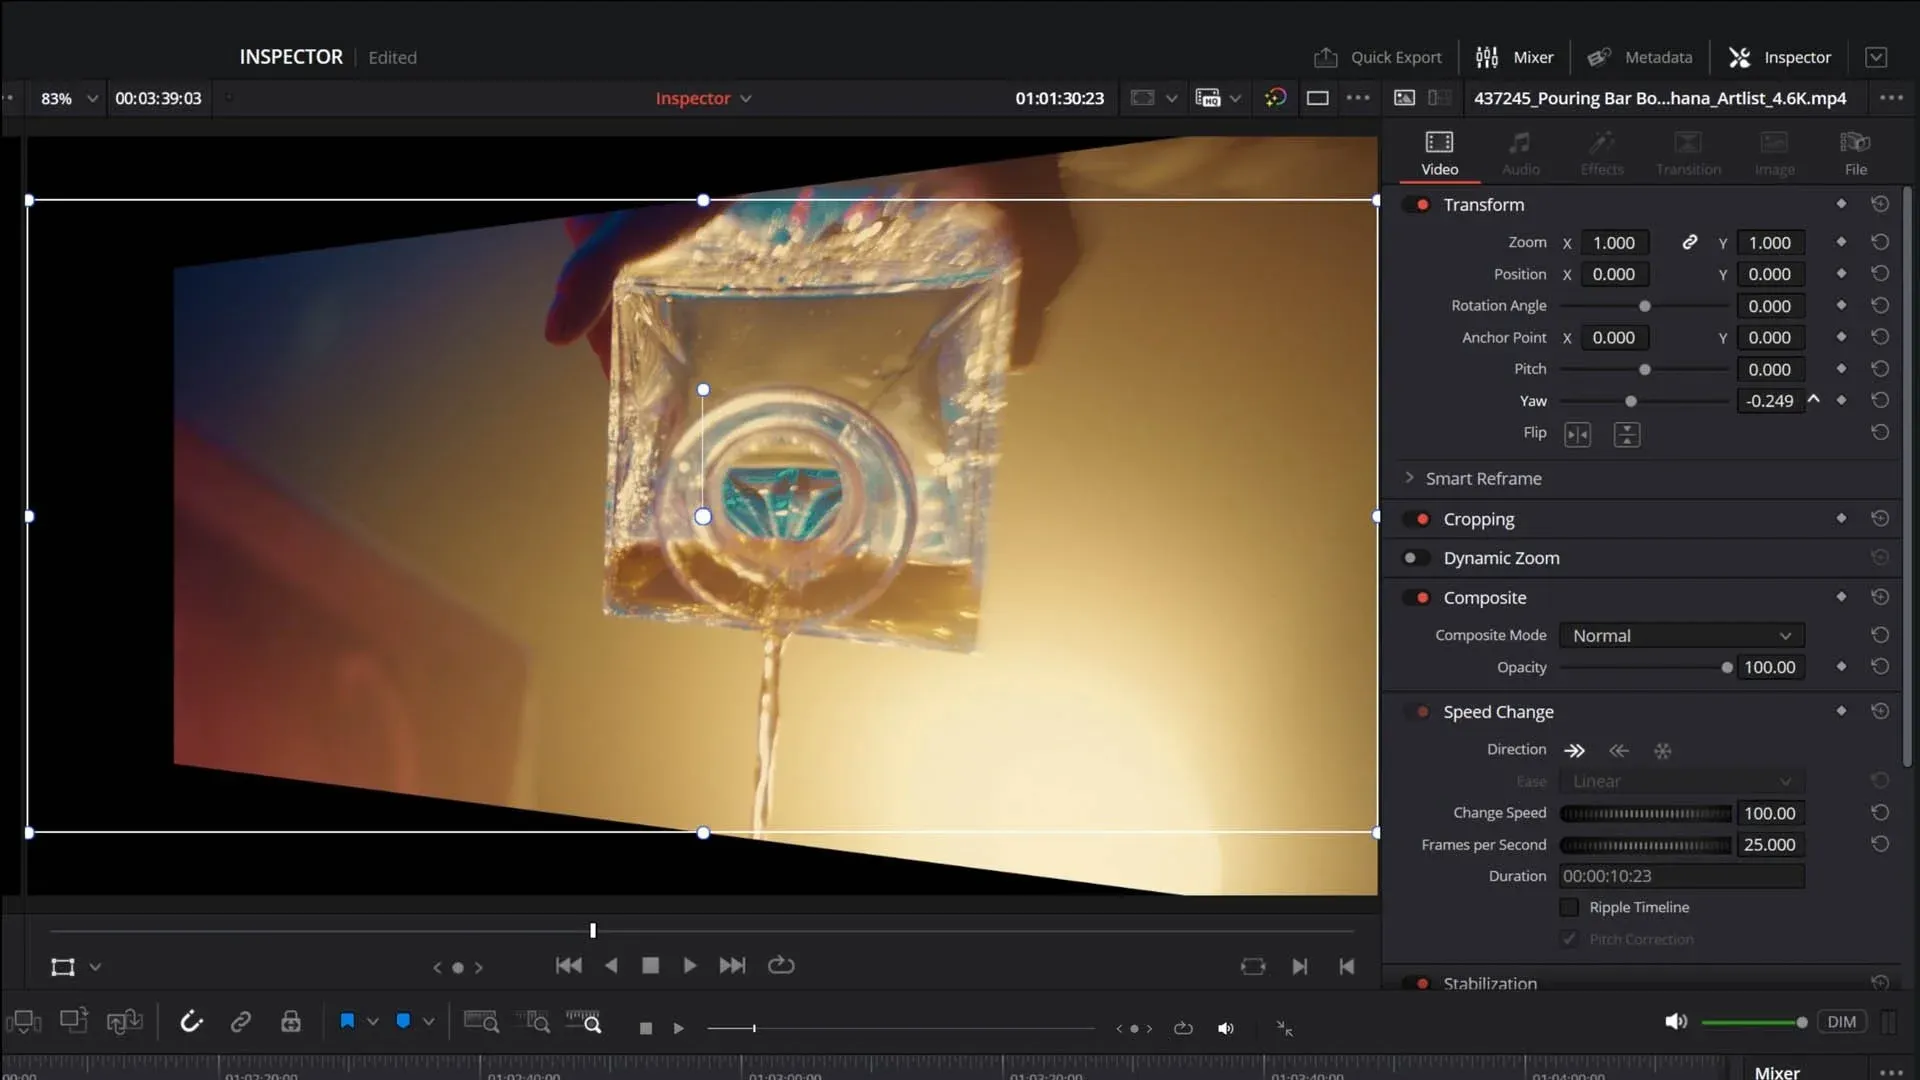
Task: Select reverse speed direction
Action: (x=1619, y=750)
